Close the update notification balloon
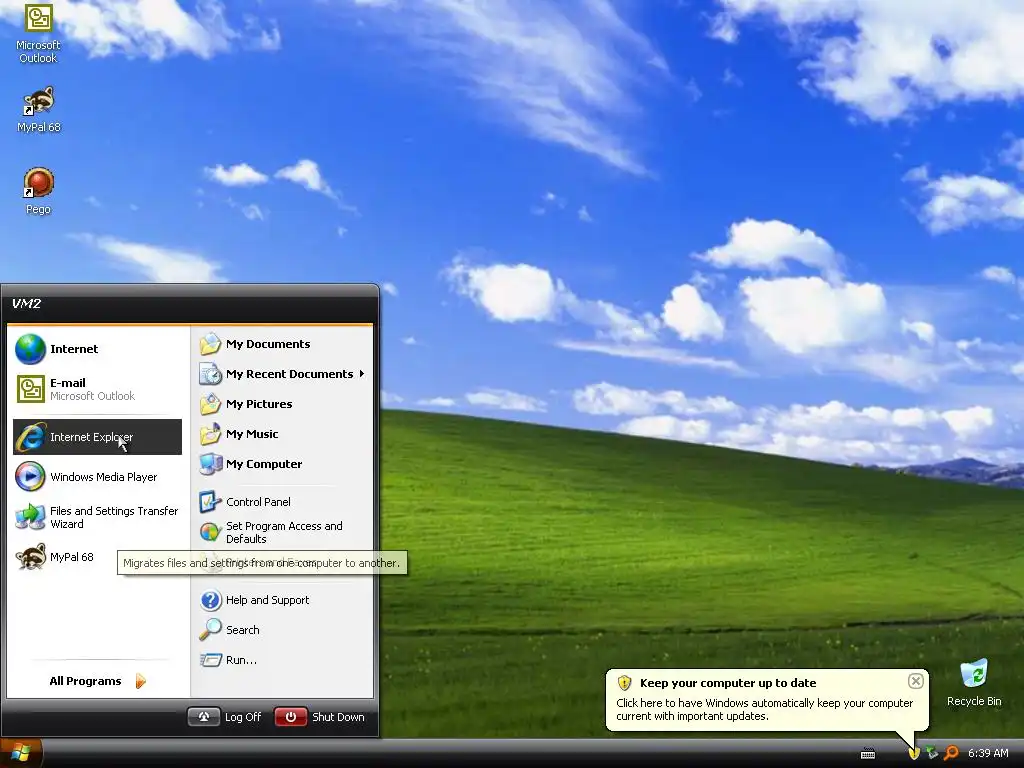 pyautogui.click(x=916, y=681)
